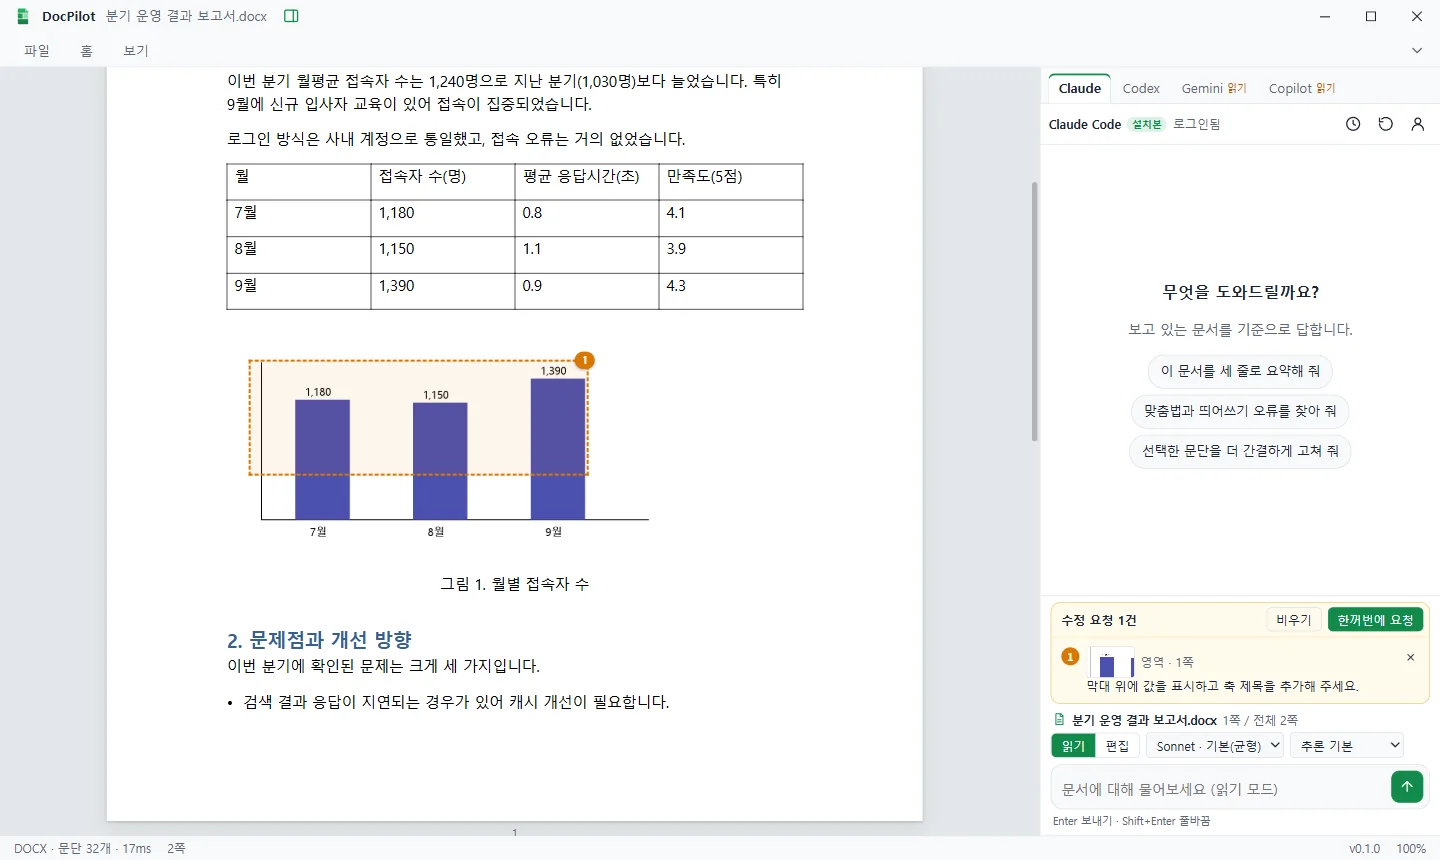Remove the 영역 · 1쪽 edit request

click(1410, 658)
